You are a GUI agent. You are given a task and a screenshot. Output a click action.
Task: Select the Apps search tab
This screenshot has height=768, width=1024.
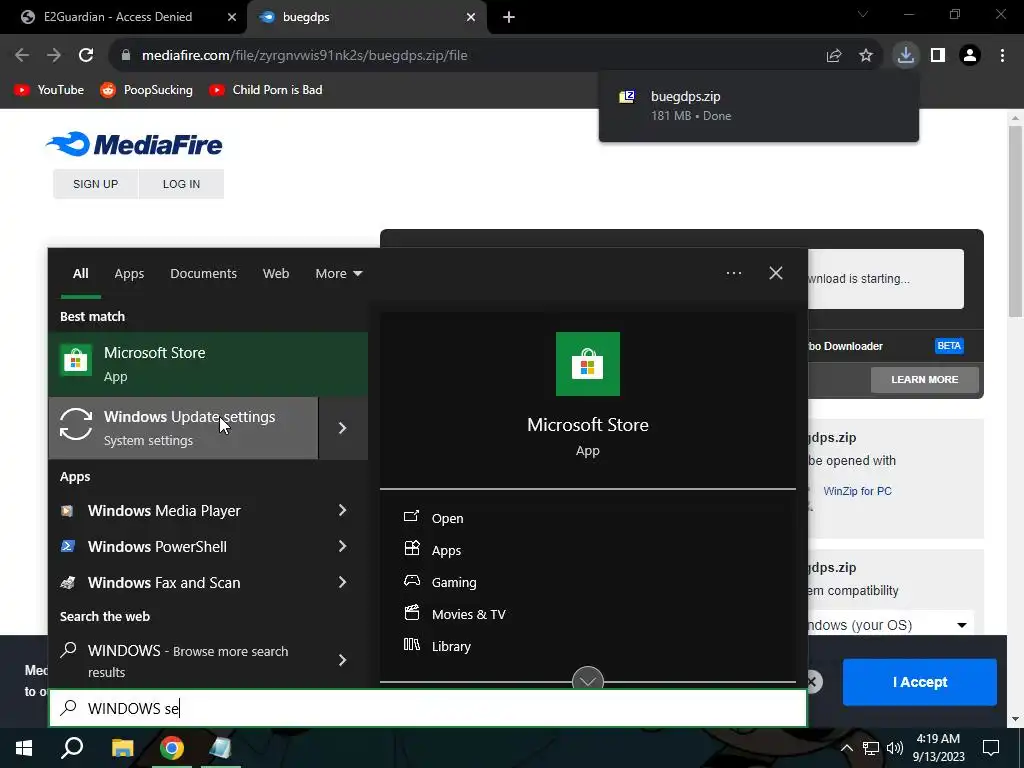point(129,274)
